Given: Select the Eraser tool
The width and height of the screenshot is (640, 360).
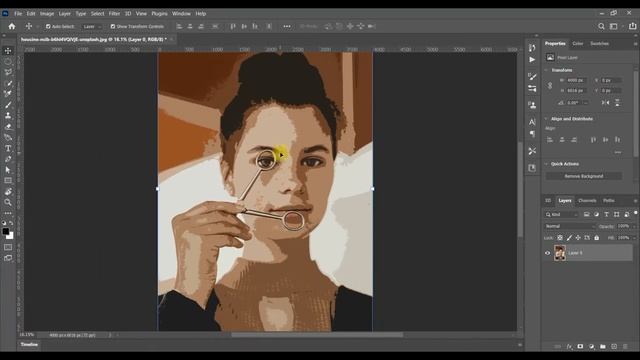Looking at the screenshot, I should click(x=8, y=127).
